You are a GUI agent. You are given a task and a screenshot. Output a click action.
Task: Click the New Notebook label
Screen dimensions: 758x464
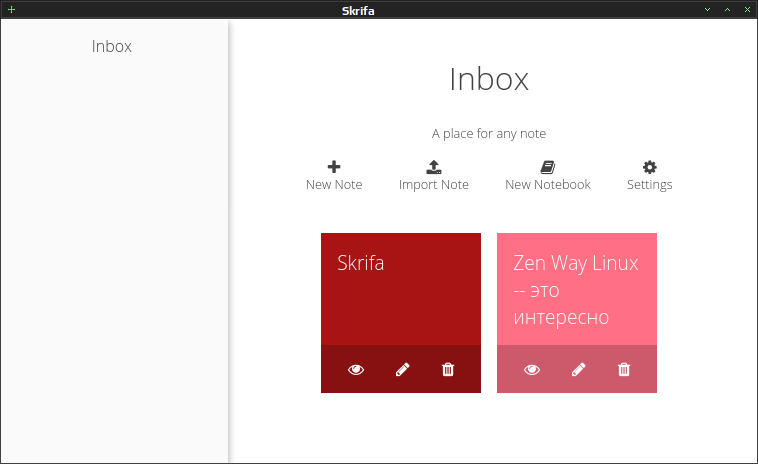pyautogui.click(x=548, y=185)
